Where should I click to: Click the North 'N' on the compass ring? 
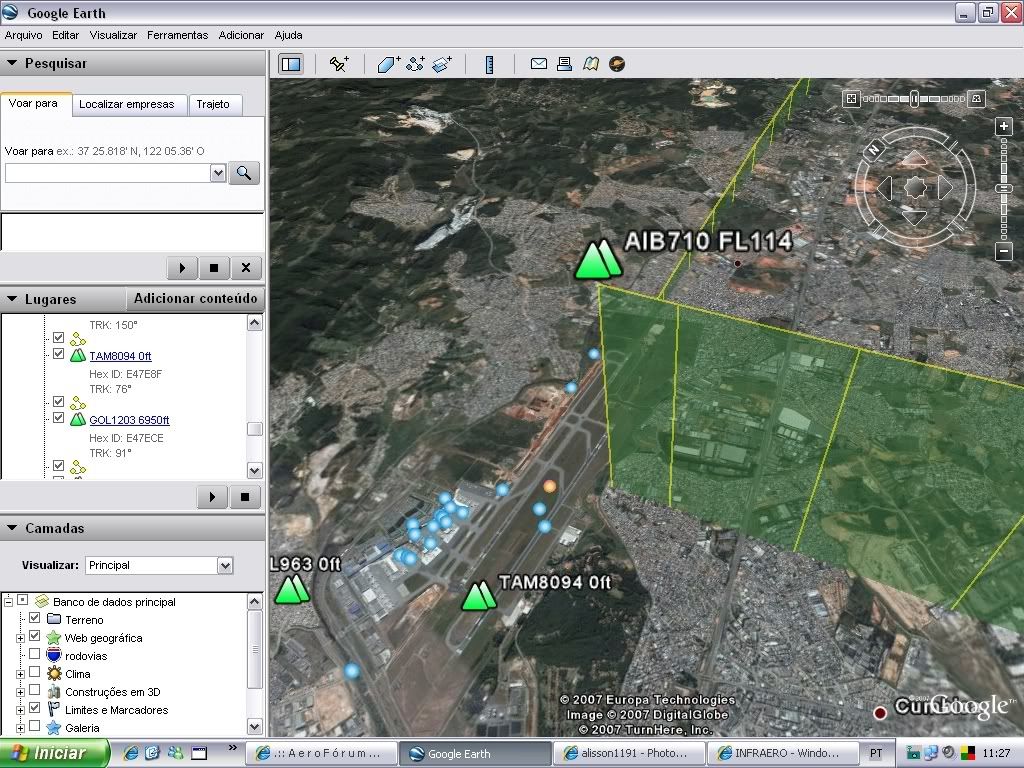pyautogui.click(x=873, y=150)
